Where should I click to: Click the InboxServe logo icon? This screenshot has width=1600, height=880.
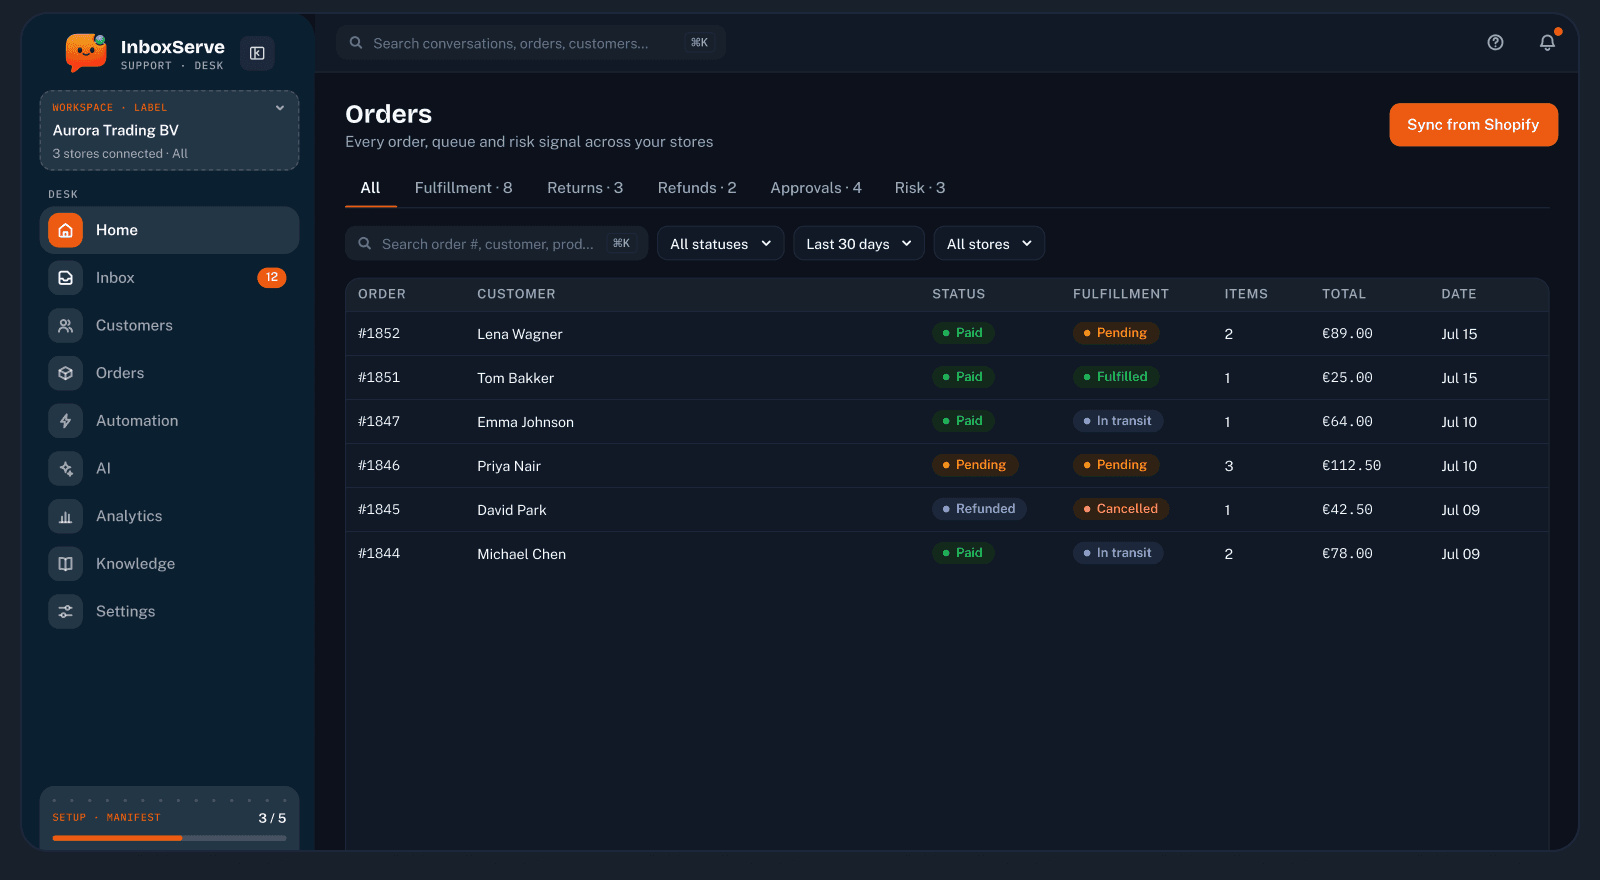(x=86, y=52)
